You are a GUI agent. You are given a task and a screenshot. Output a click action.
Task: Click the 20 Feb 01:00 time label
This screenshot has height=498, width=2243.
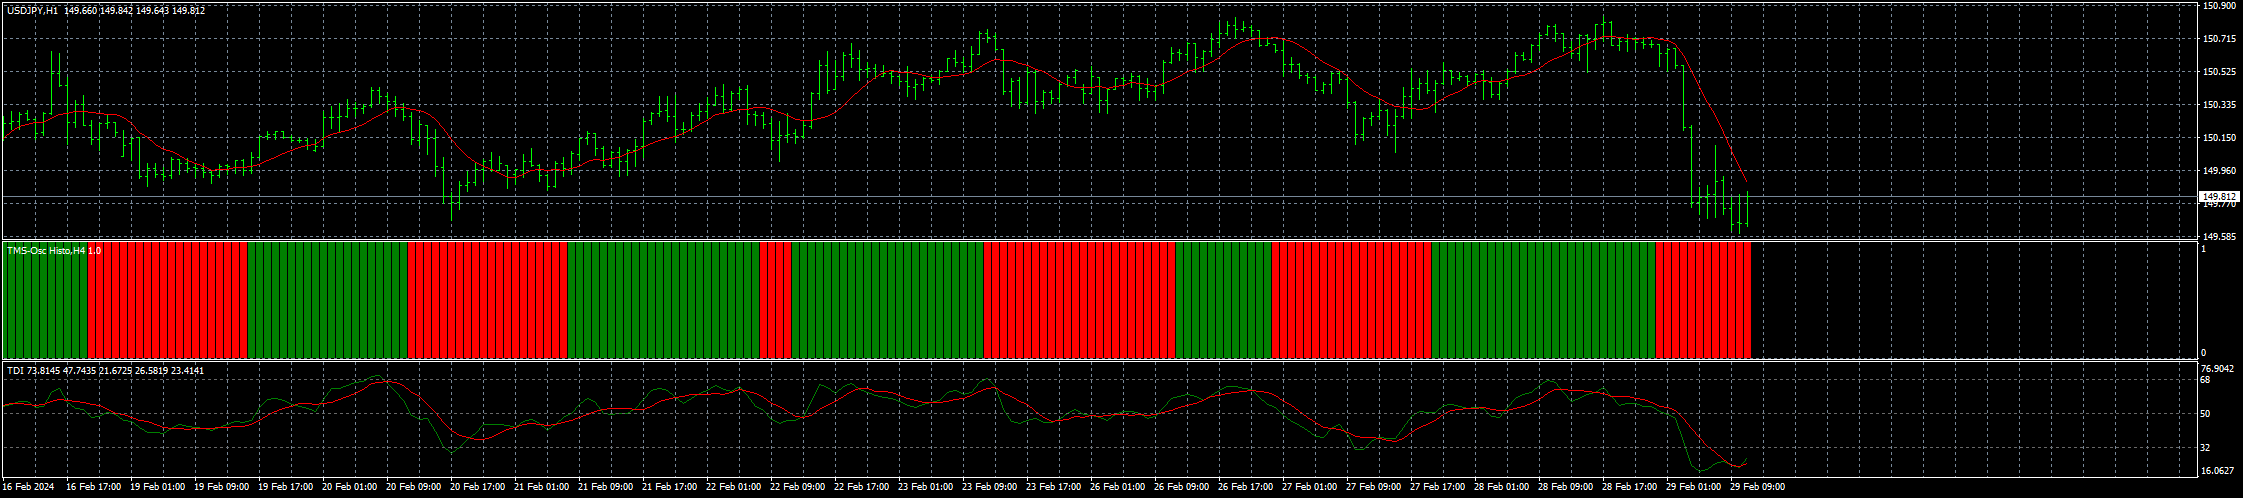coord(349,488)
